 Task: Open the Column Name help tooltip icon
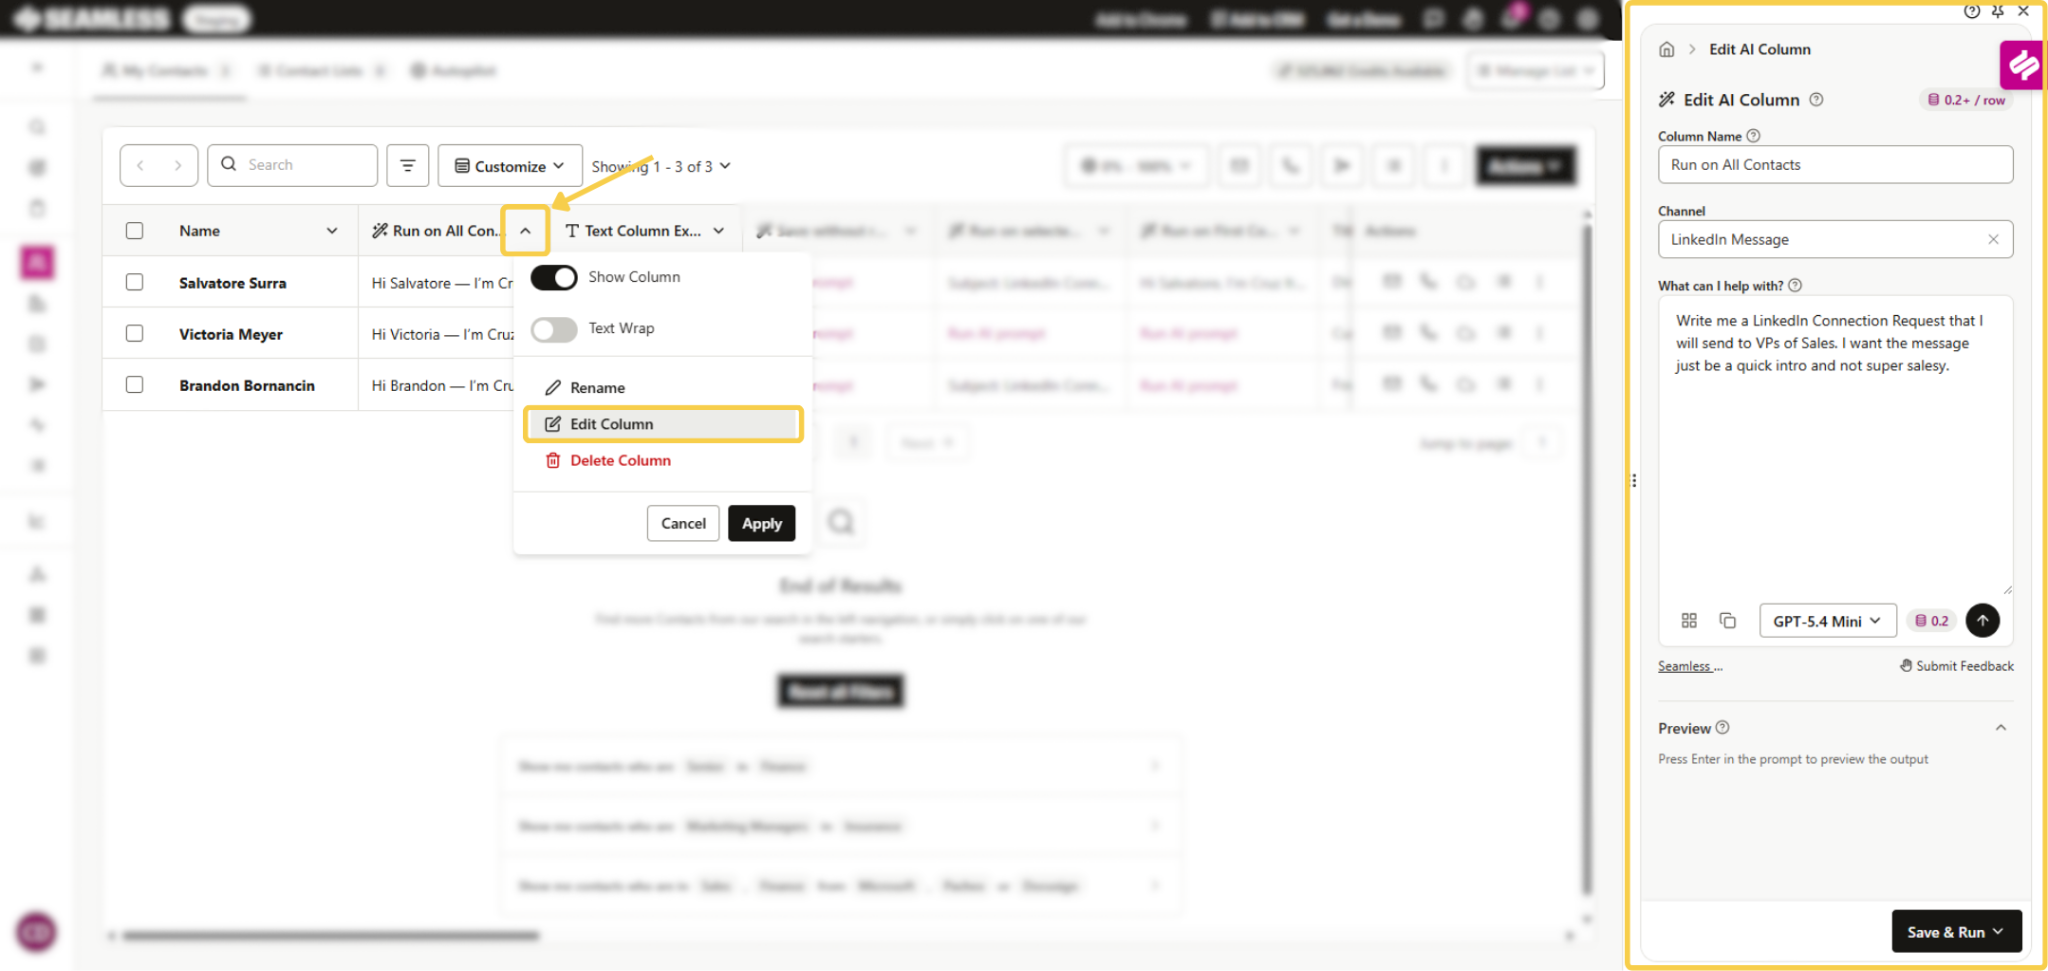(1753, 136)
